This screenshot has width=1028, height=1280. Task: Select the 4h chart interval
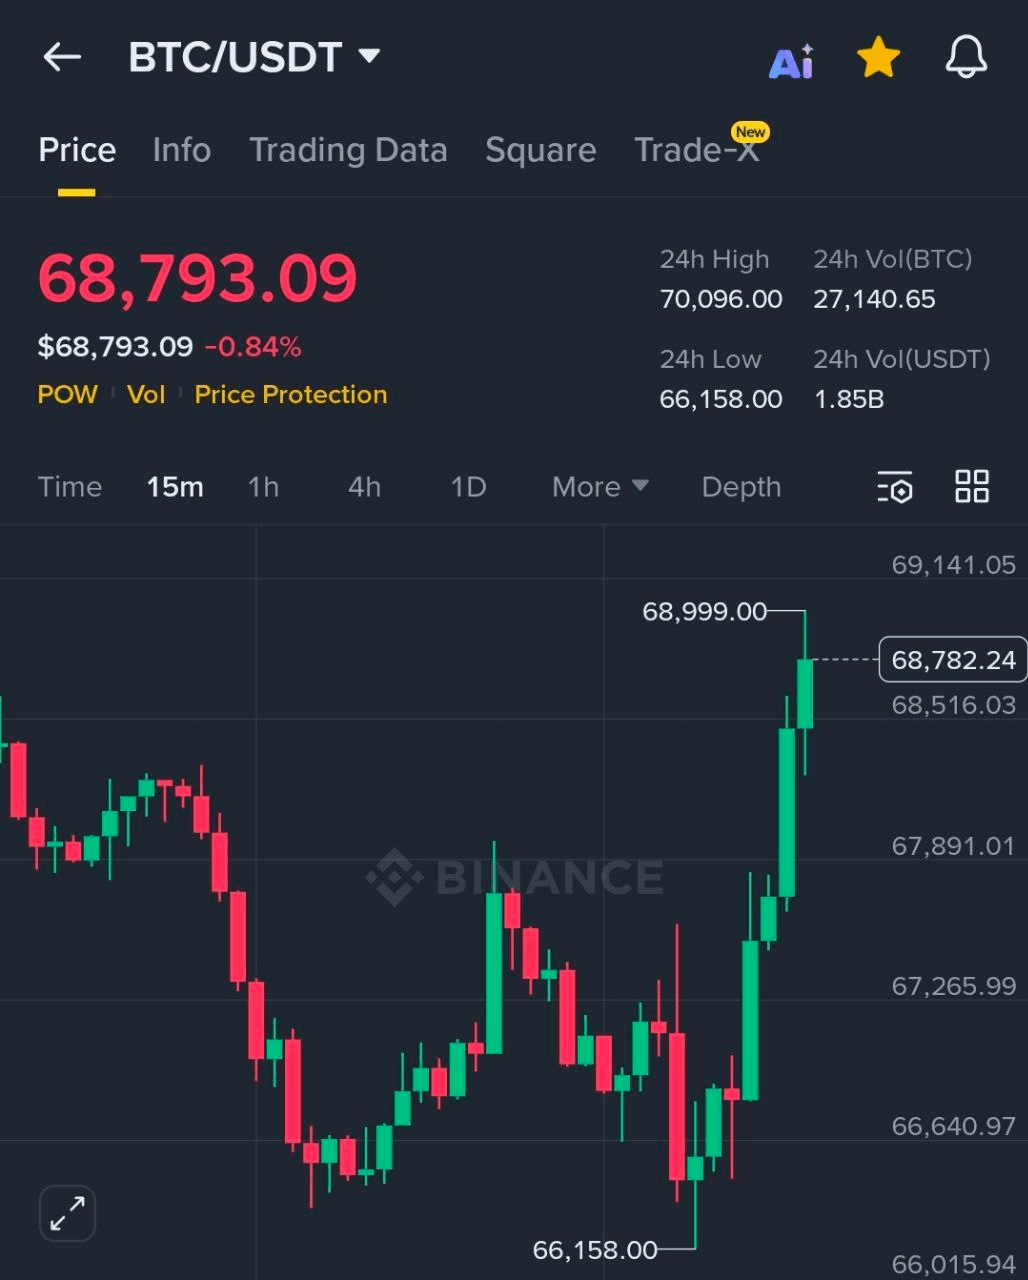[364, 487]
